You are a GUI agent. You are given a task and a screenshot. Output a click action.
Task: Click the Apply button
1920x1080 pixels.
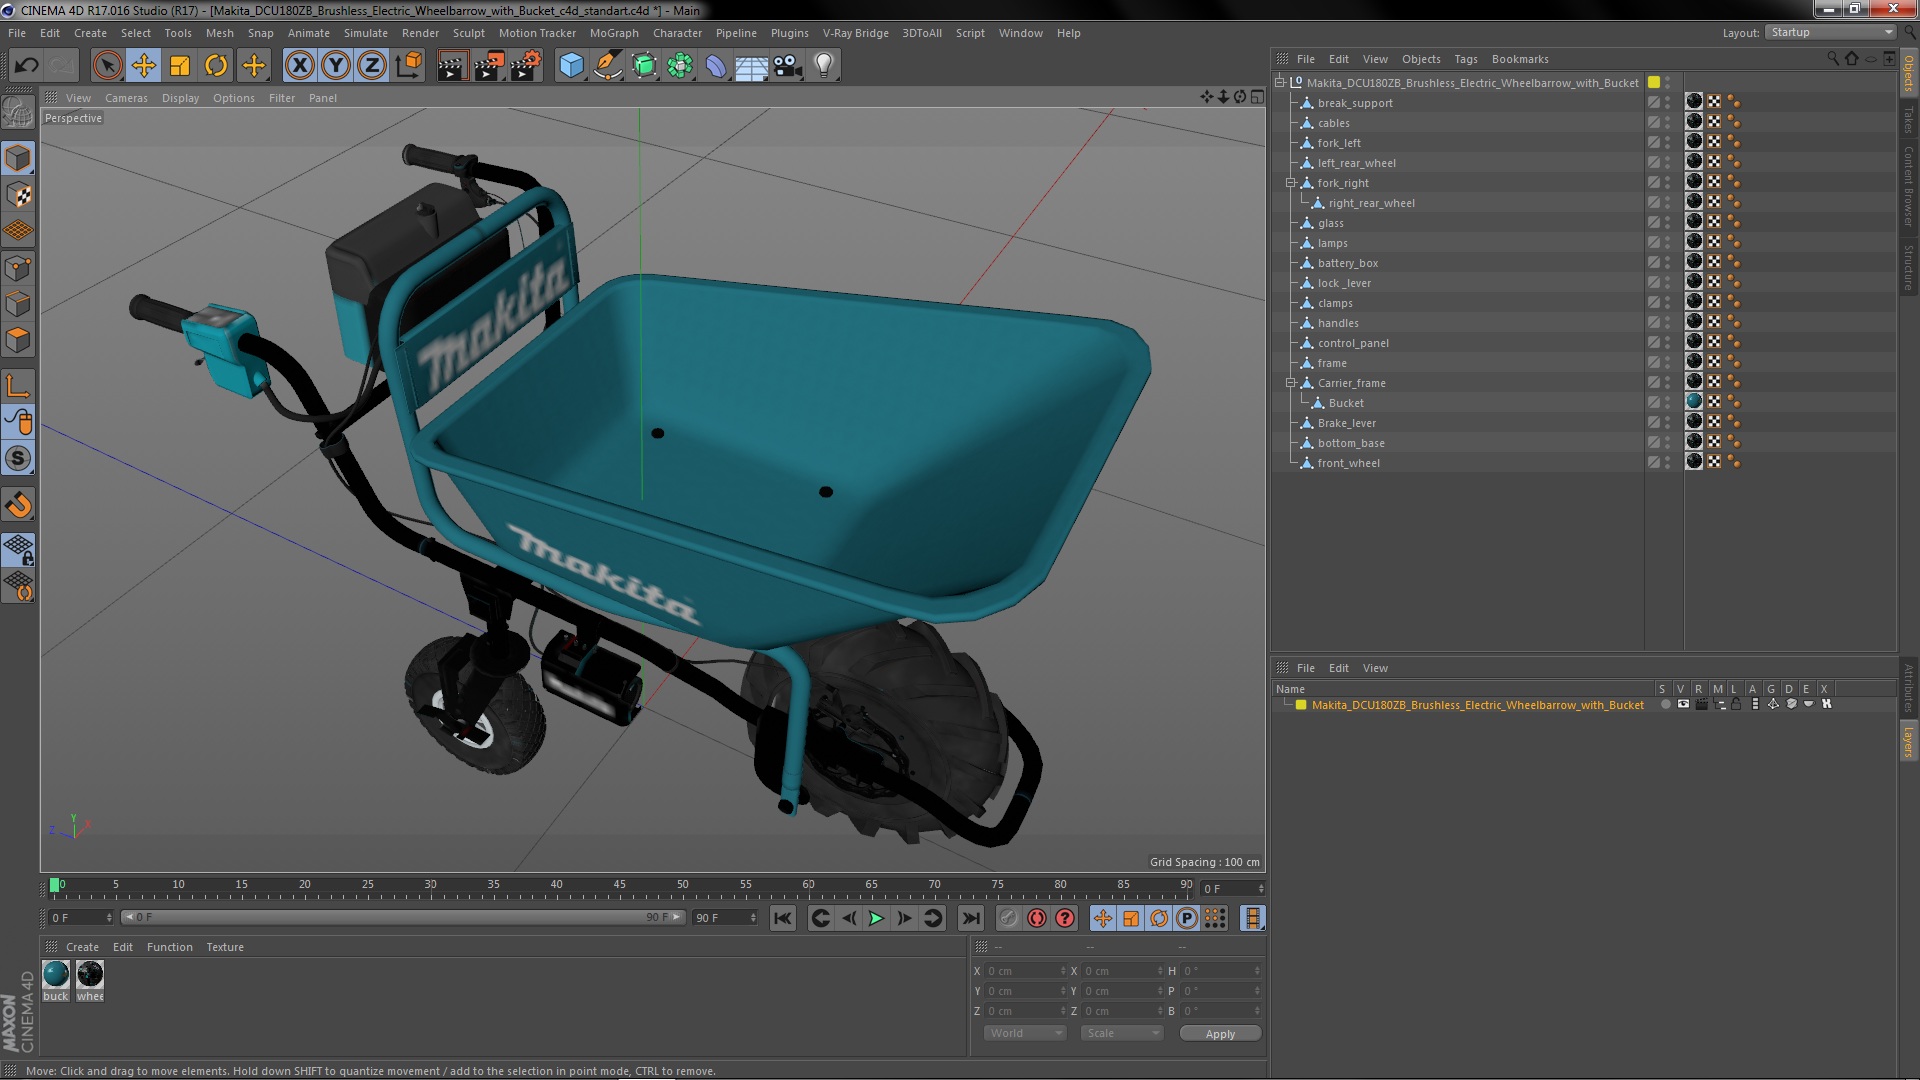[1220, 1034]
